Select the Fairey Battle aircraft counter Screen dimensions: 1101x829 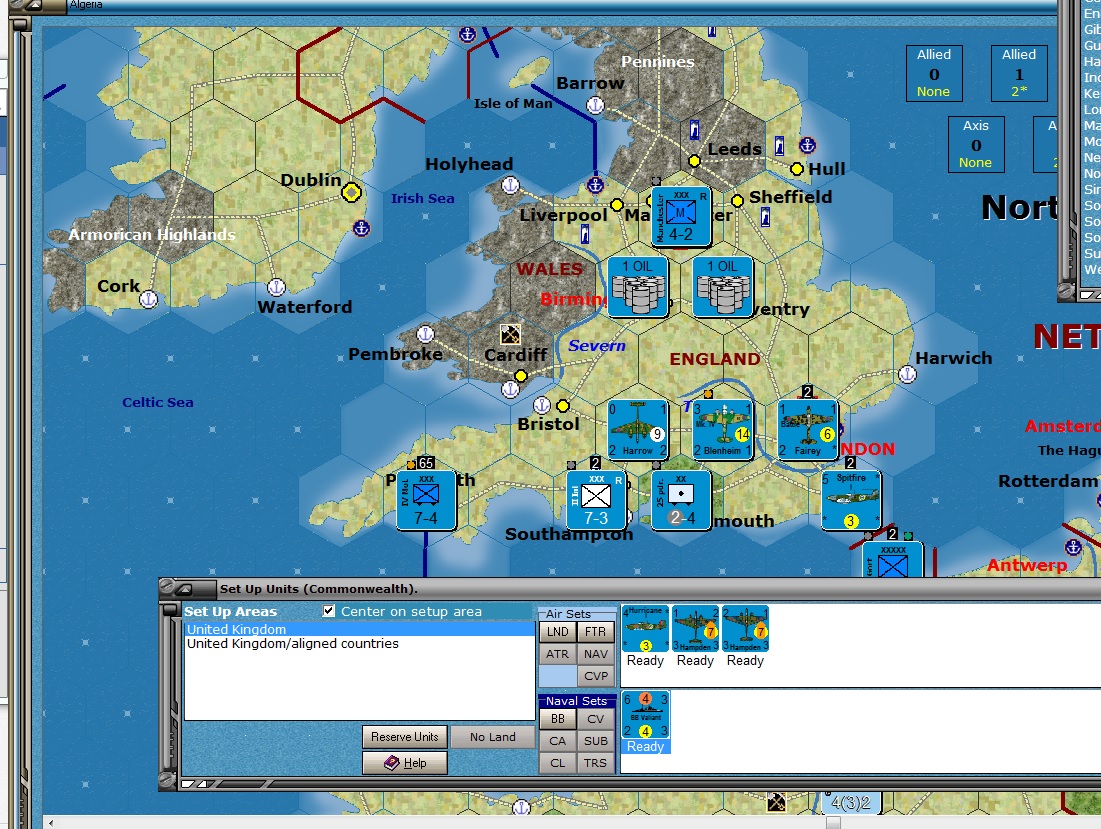[x=808, y=430]
